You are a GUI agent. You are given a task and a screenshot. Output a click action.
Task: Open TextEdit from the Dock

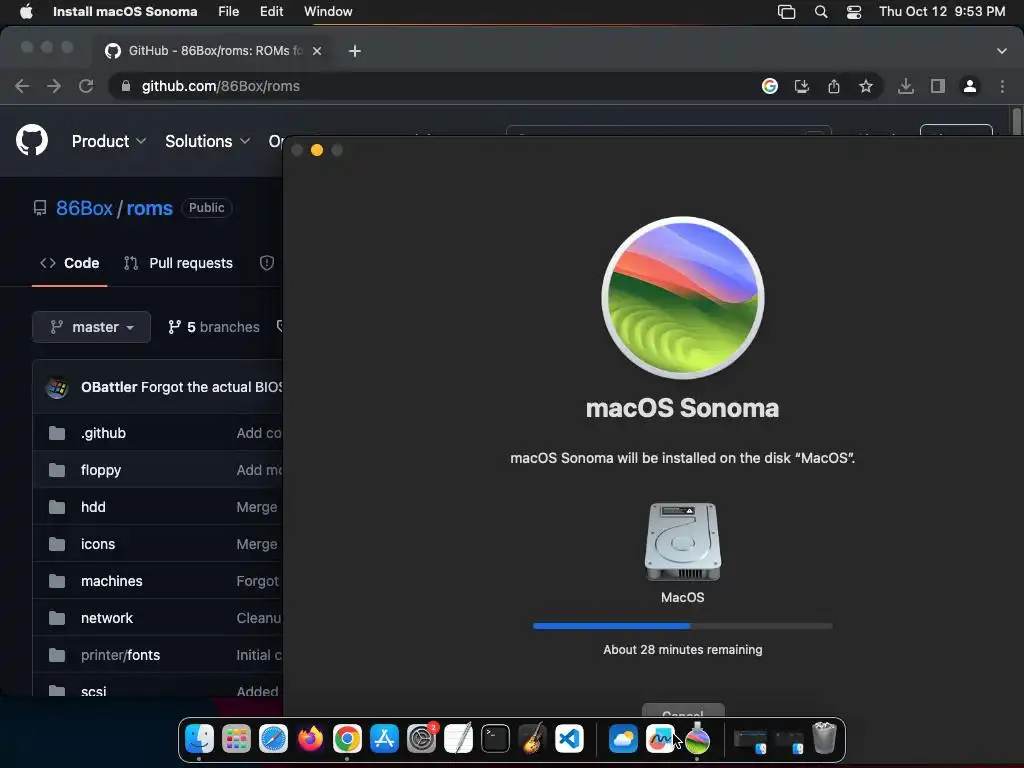coord(458,739)
